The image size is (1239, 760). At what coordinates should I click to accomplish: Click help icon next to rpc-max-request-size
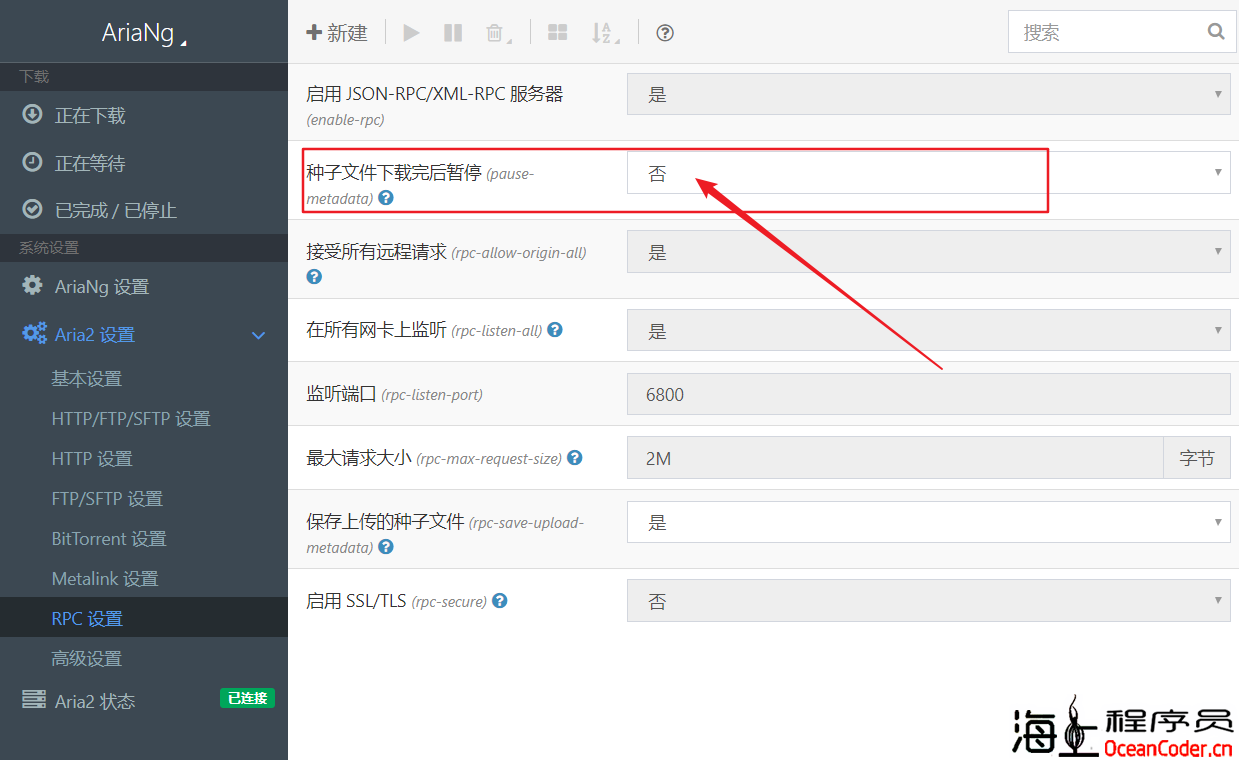[575, 458]
